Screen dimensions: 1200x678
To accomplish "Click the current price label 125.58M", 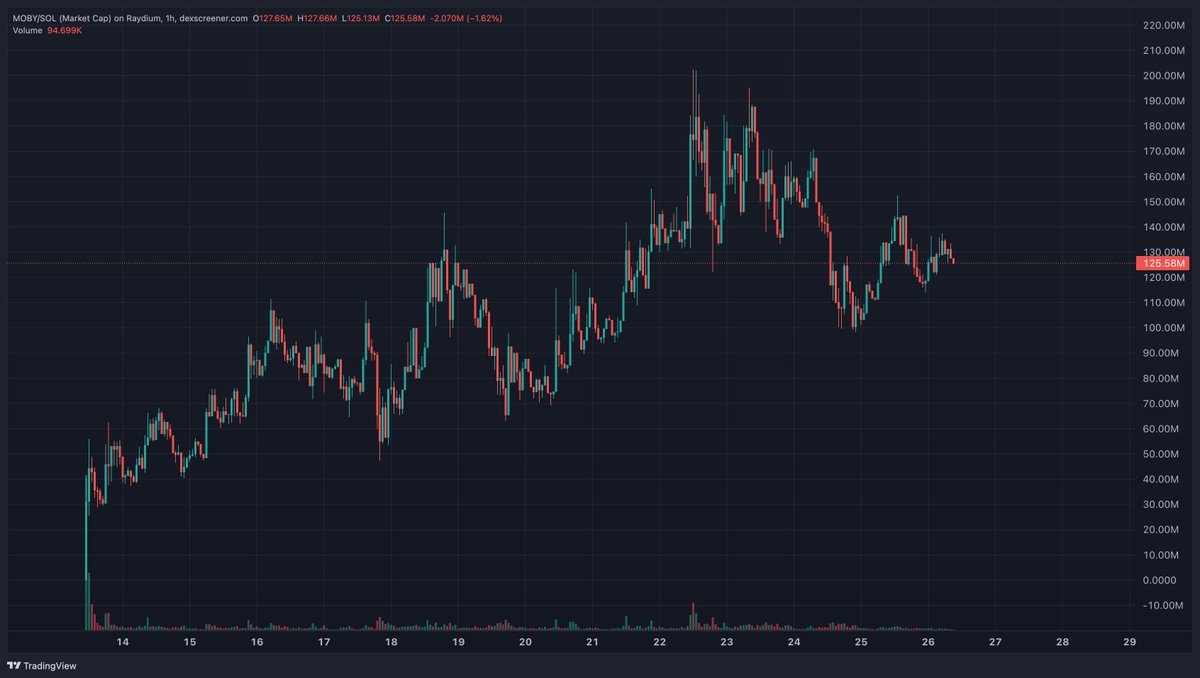I will (1162, 263).
